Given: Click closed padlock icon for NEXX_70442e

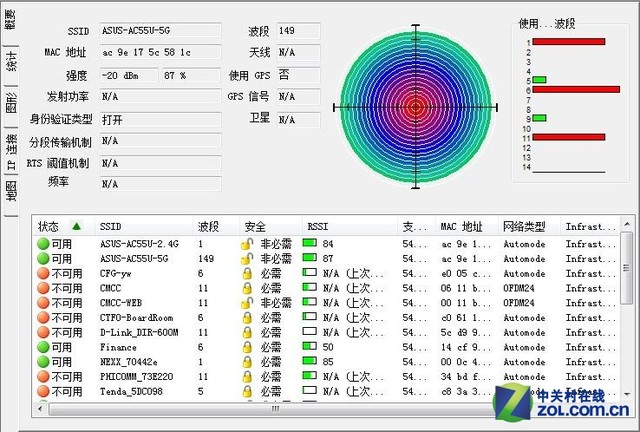Looking at the screenshot, I should [247, 362].
